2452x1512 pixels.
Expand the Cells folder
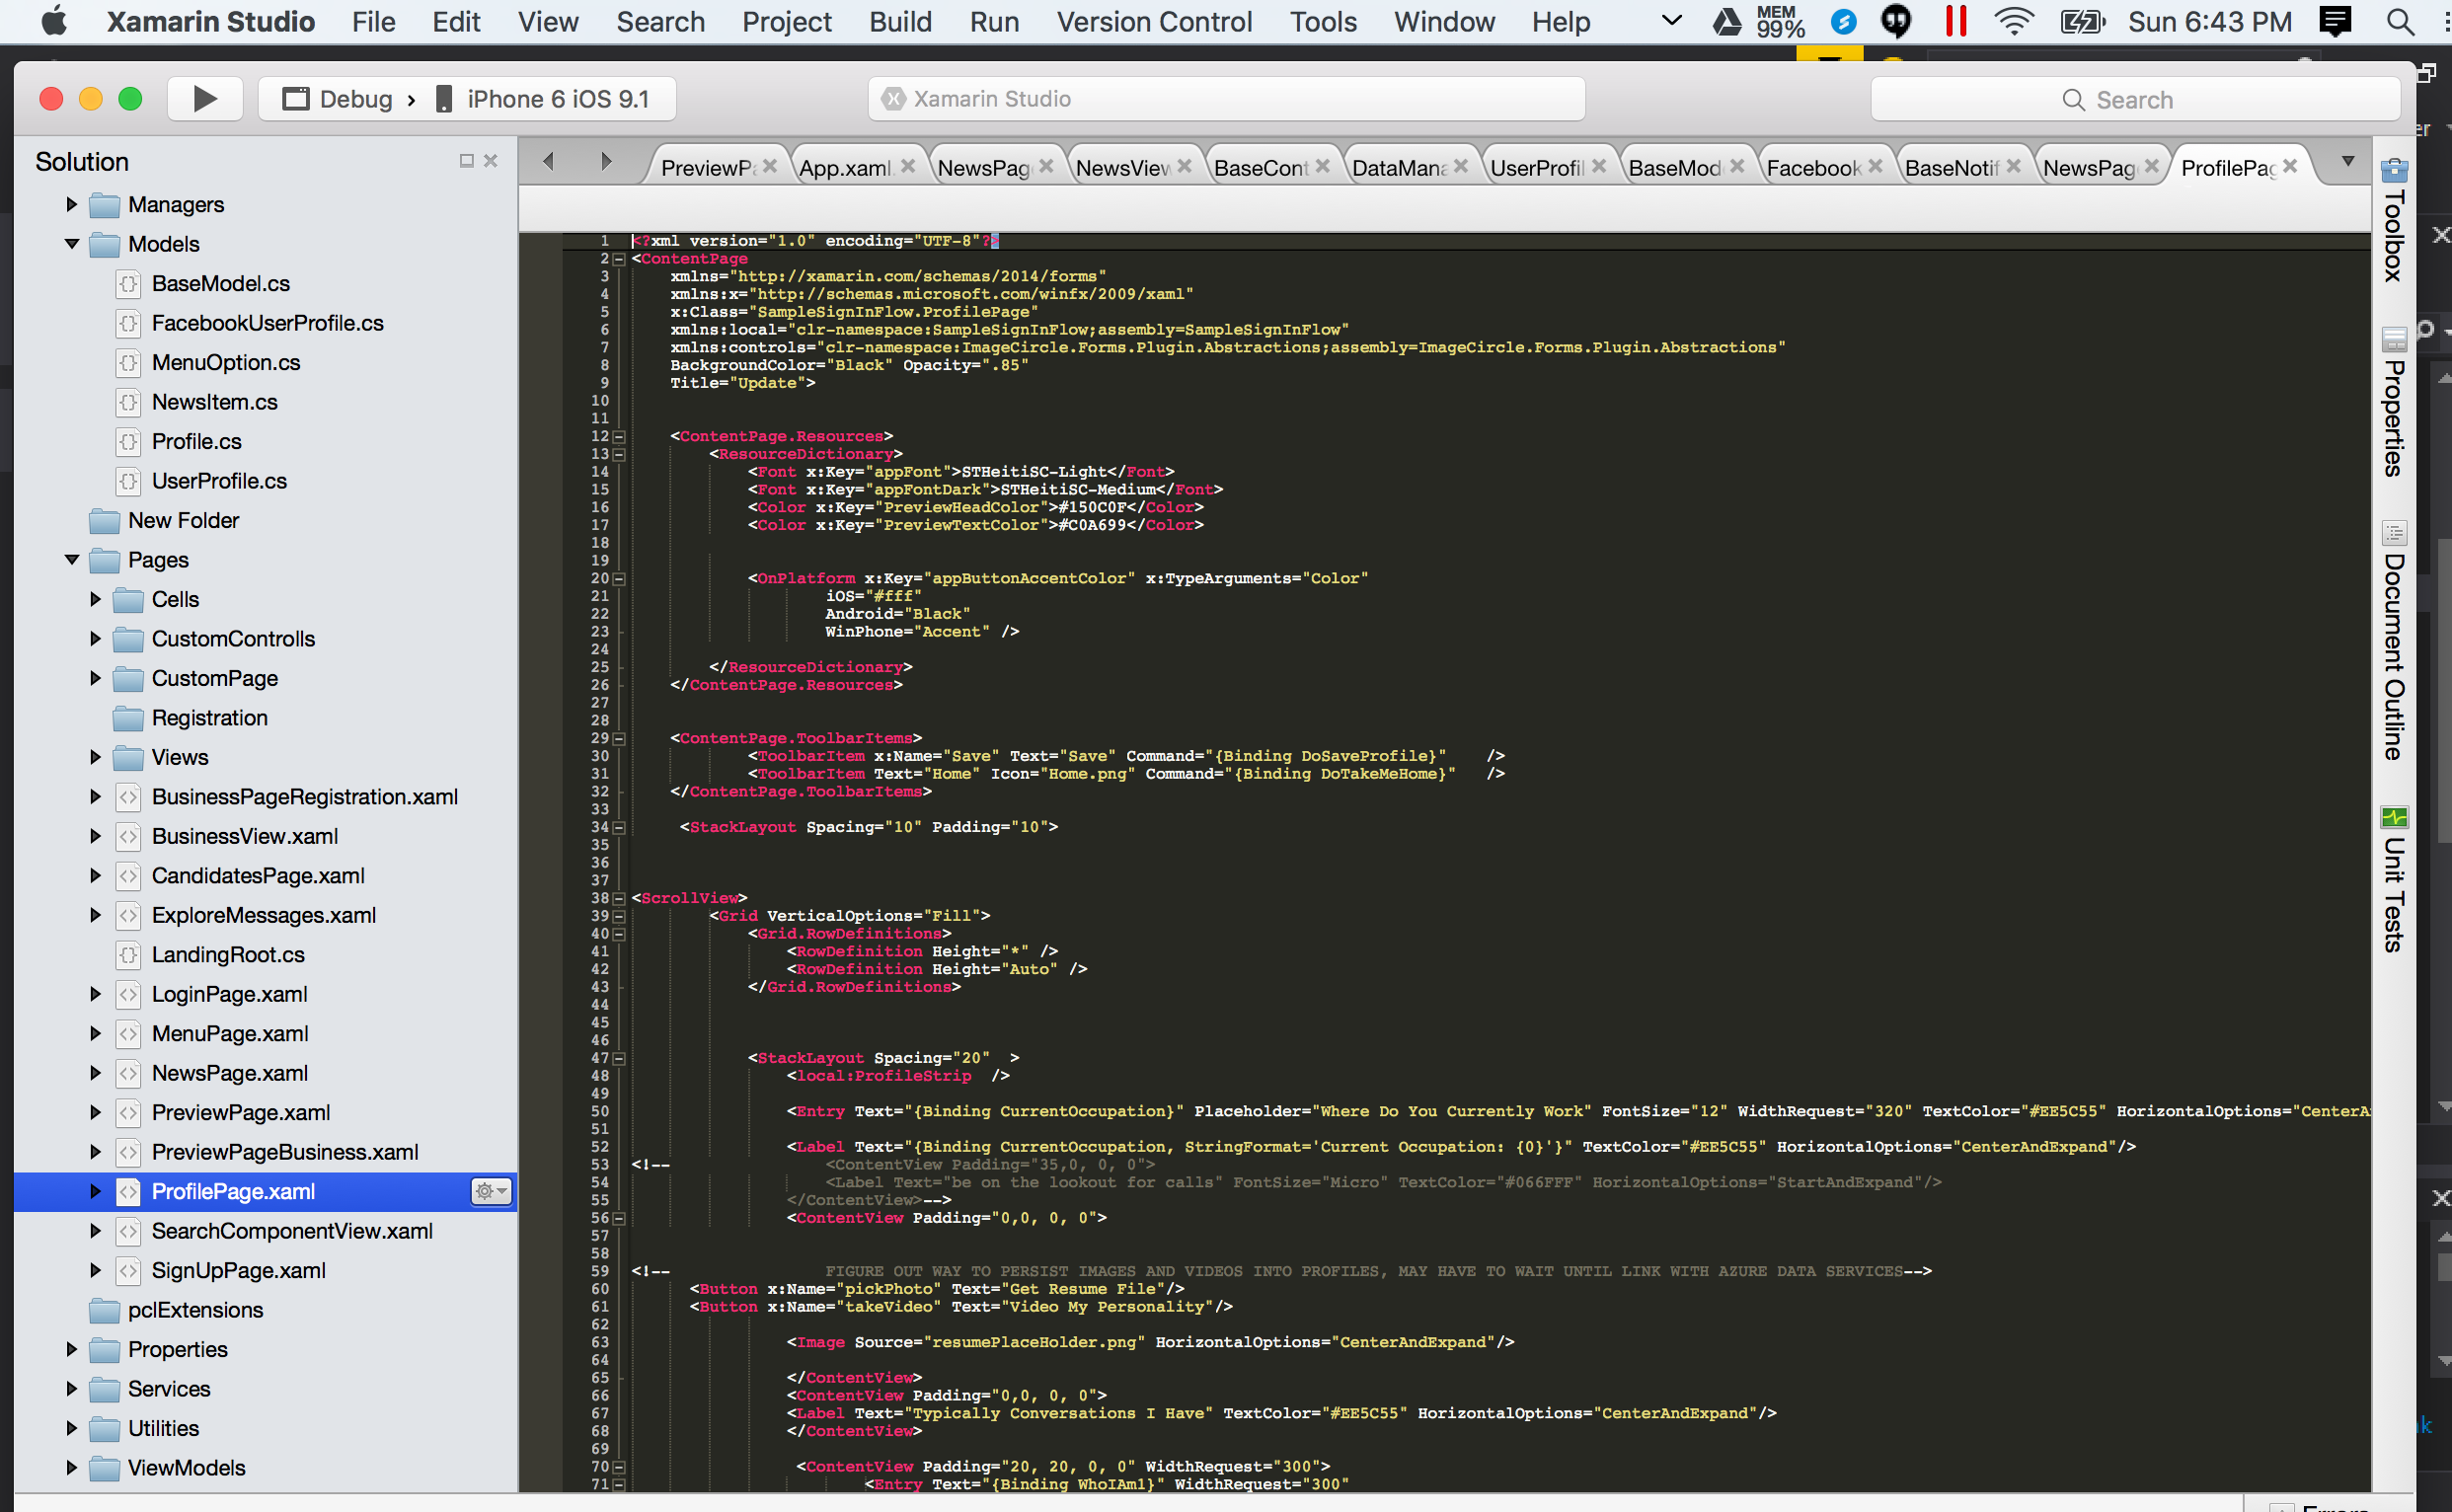(x=95, y=599)
